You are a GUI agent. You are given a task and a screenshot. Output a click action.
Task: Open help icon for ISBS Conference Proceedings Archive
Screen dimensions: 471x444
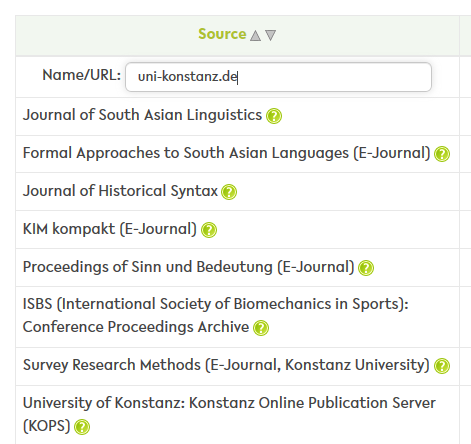tap(261, 328)
